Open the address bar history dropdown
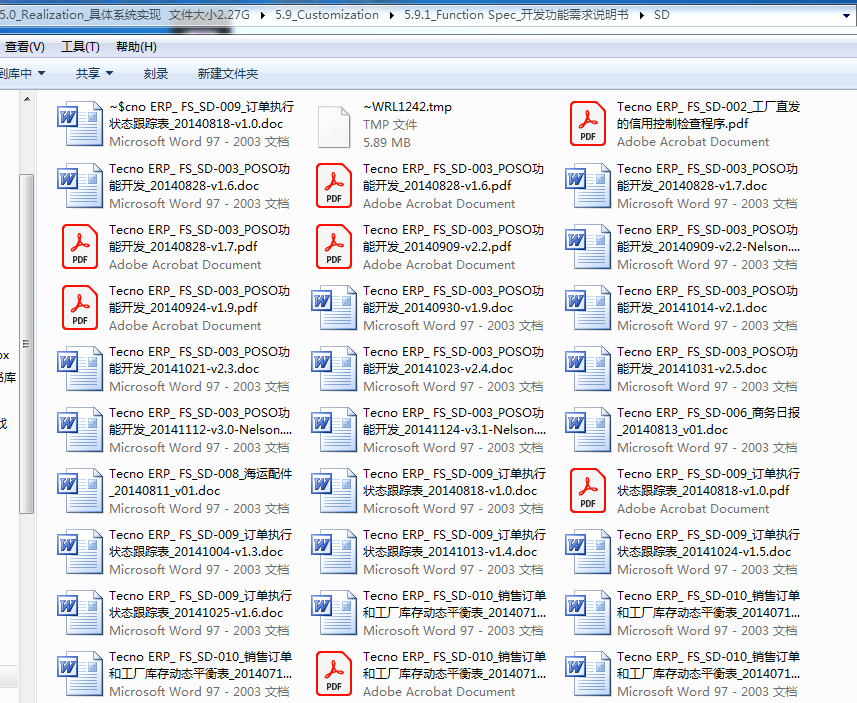The image size is (857, 703). pyautogui.click(x=846, y=15)
